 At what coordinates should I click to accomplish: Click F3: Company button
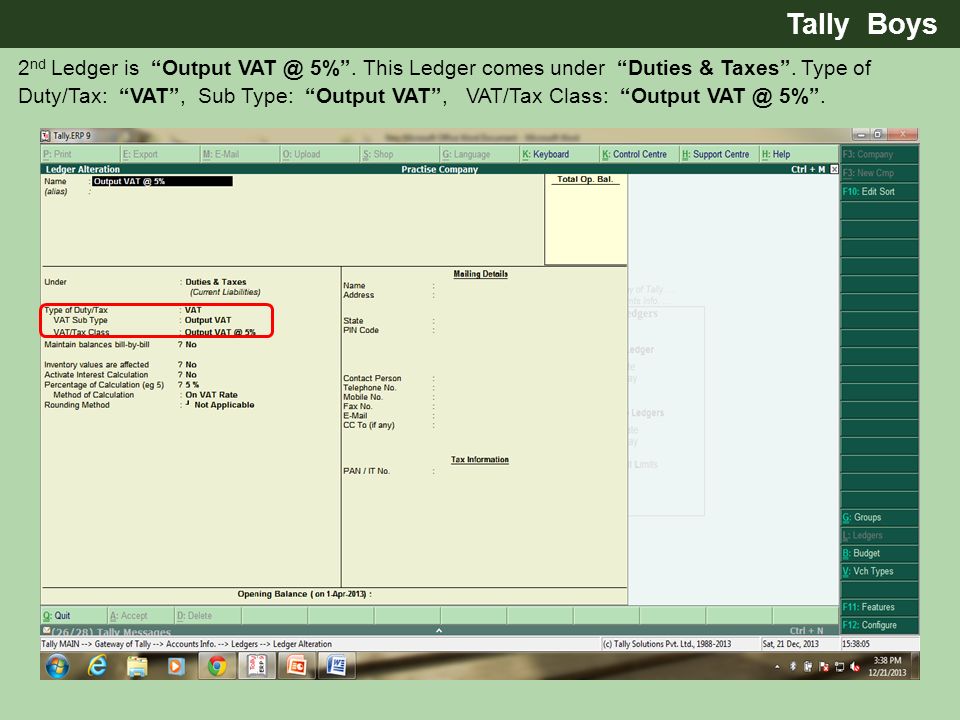point(879,154)
